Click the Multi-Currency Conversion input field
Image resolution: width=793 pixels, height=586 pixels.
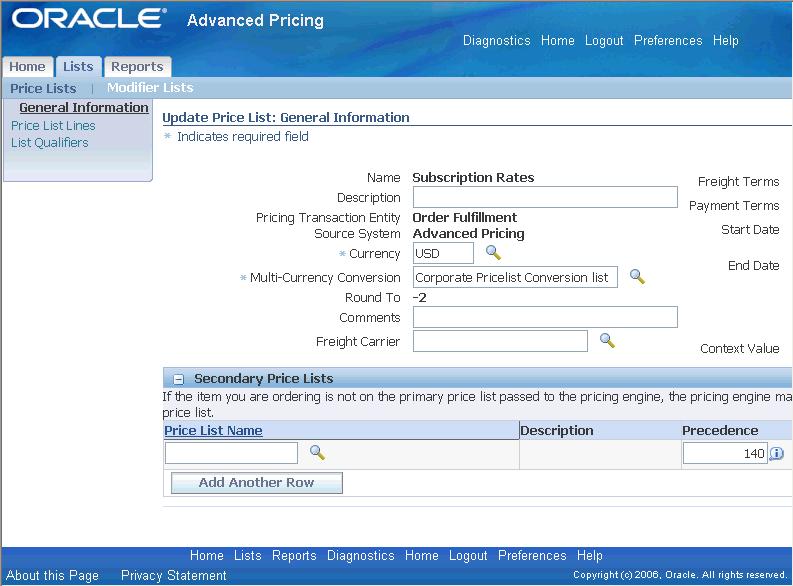coord(515,277)
